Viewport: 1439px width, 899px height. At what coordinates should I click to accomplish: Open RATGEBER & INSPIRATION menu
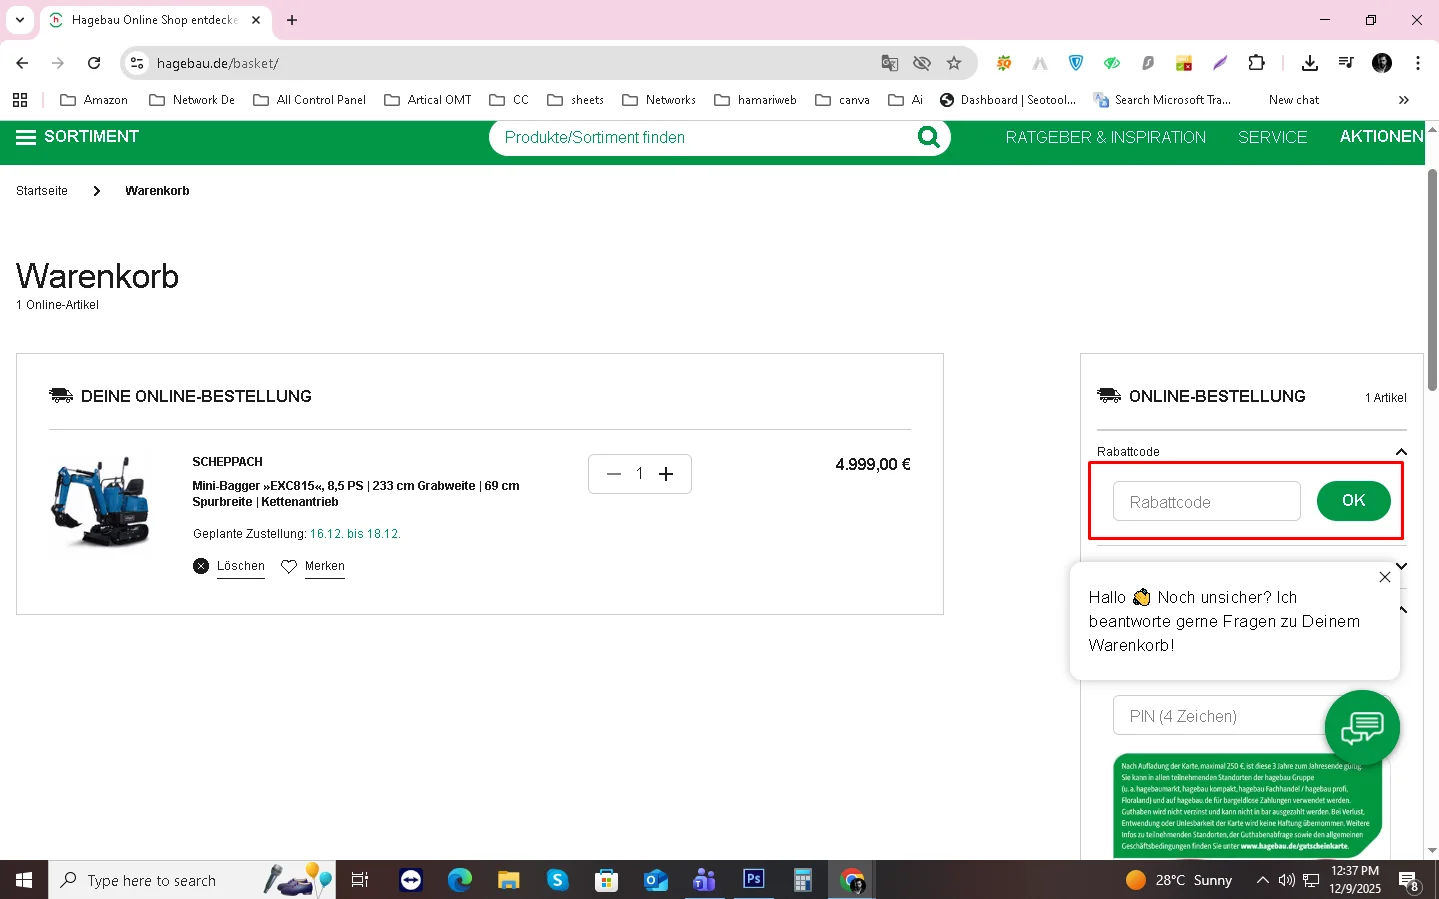pos(1105,137)
